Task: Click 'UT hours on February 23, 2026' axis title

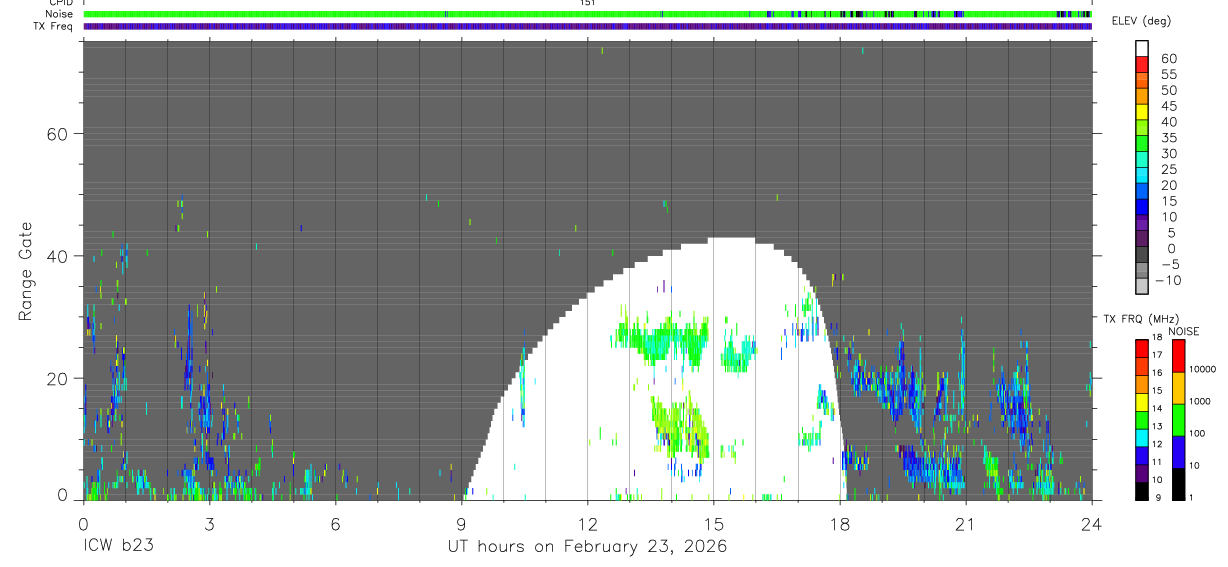Action: tap(587, 547)
